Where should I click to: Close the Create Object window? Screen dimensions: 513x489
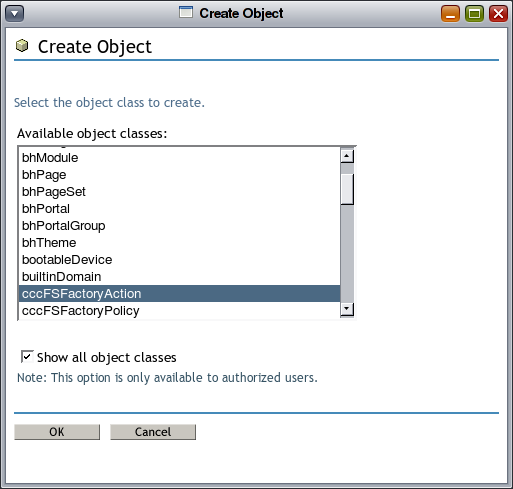(x=498, y=14)
